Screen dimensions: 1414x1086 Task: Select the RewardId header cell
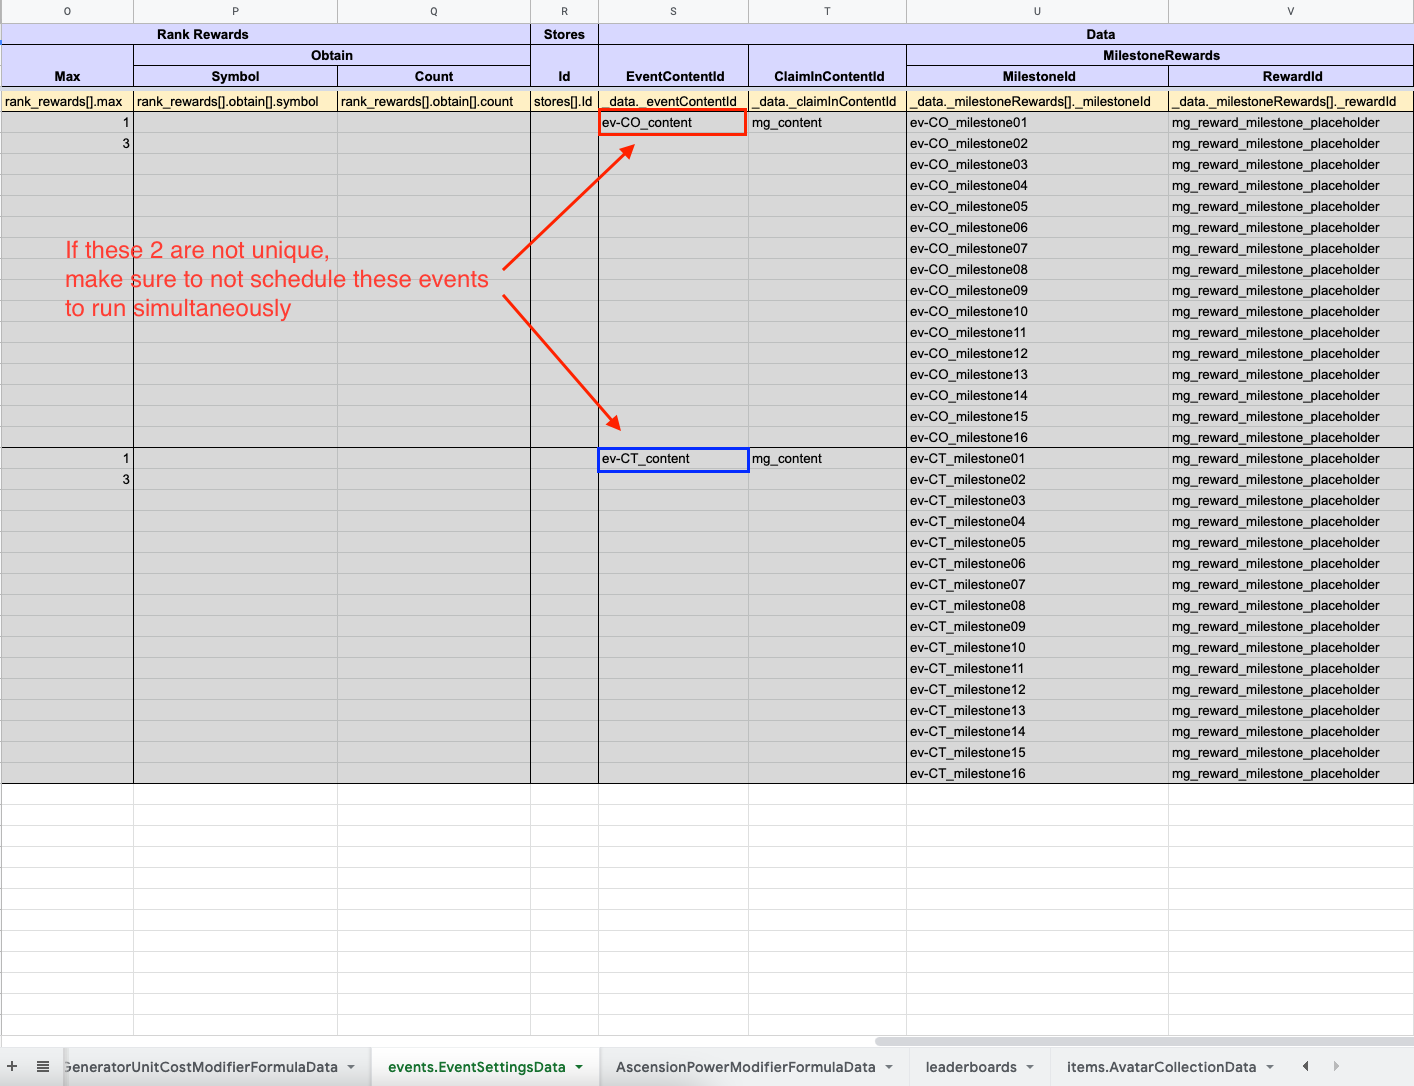tap(1290, 76)
